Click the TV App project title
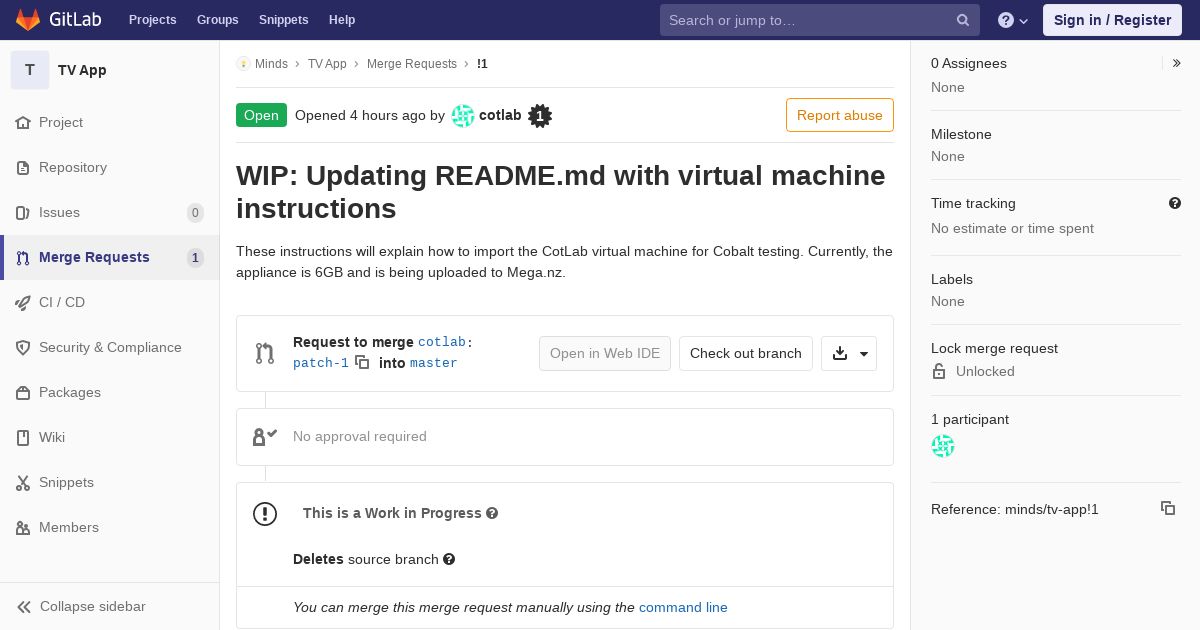Viewport: 1200px width, 630px height. coord(82,70)
